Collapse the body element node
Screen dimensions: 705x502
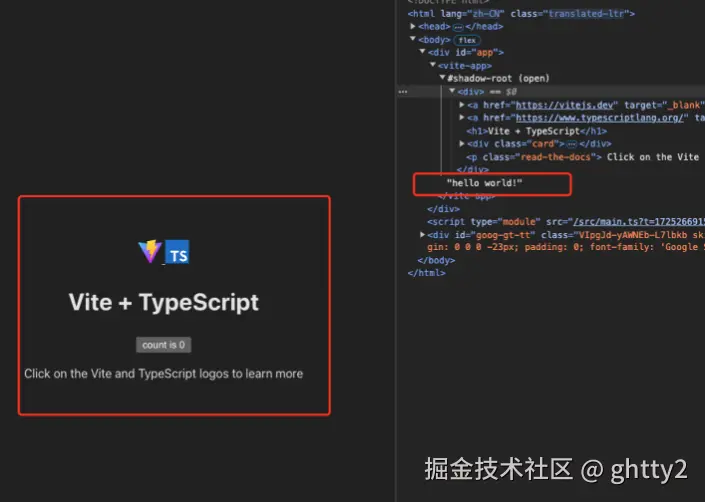[x=413, y=39]
